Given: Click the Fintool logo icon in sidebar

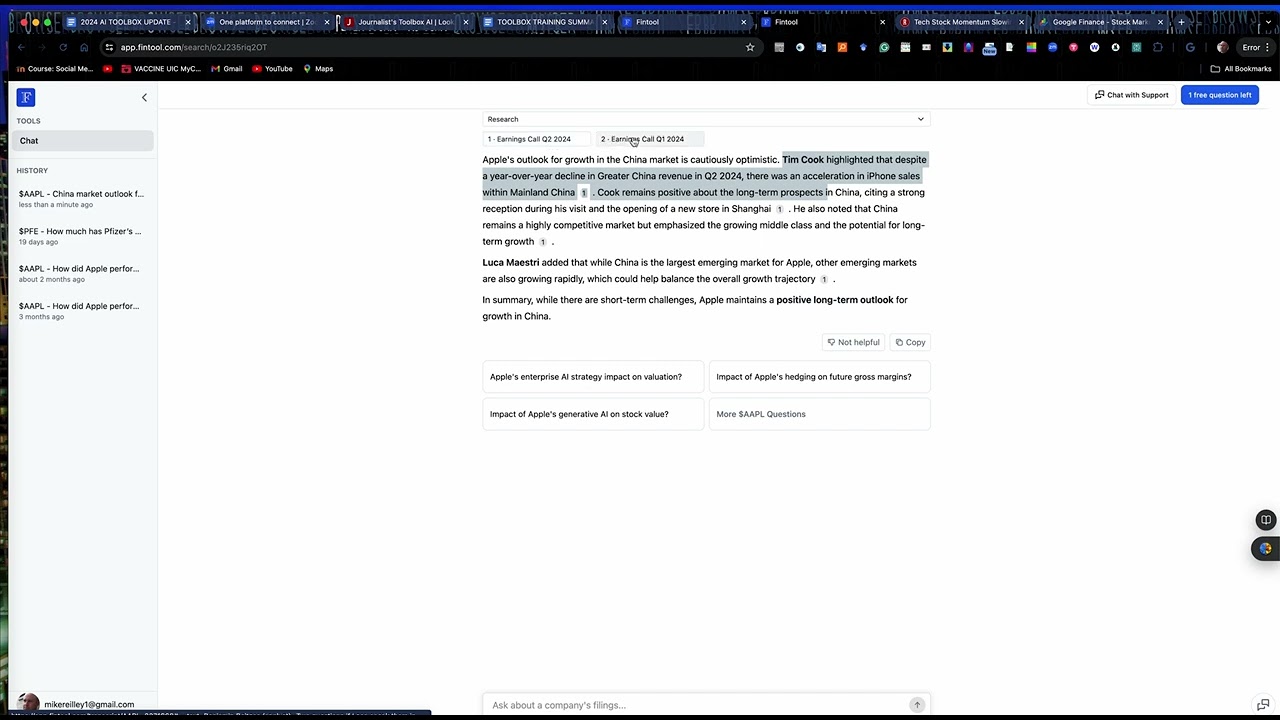Looking at the screenshot, I should (x=26, y=97).
